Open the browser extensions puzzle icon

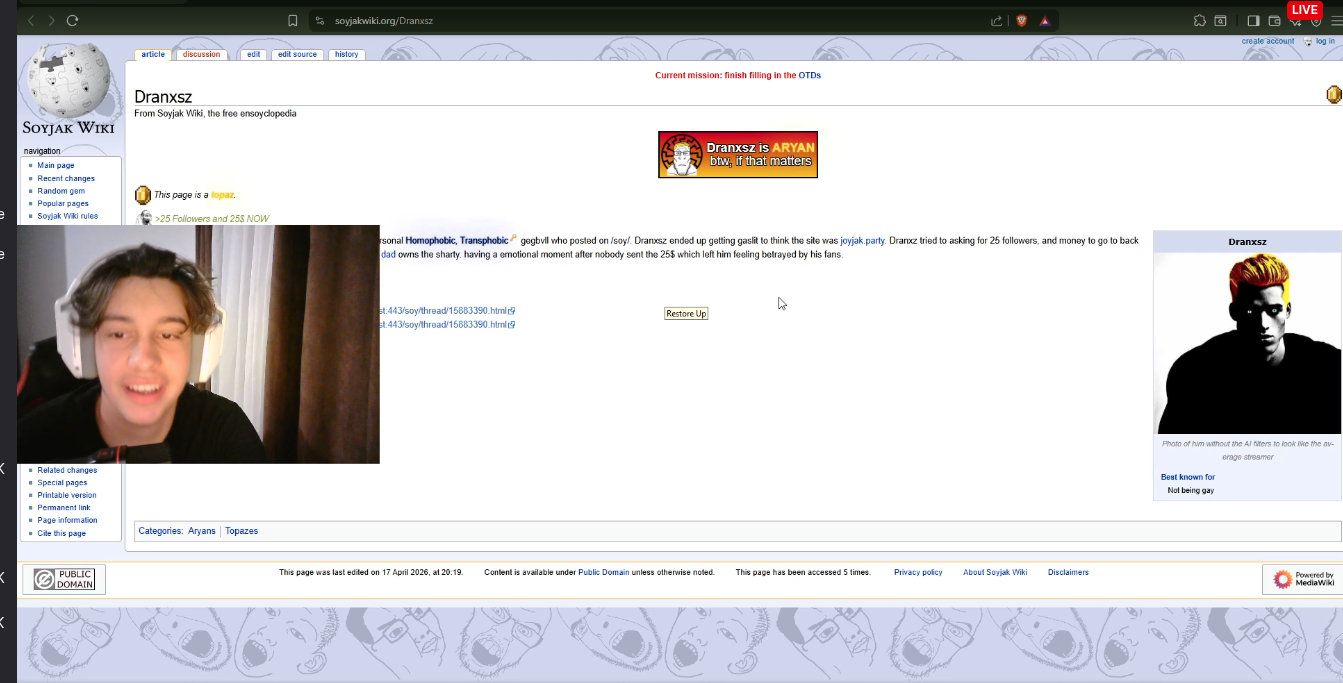tap(1199, 20)
